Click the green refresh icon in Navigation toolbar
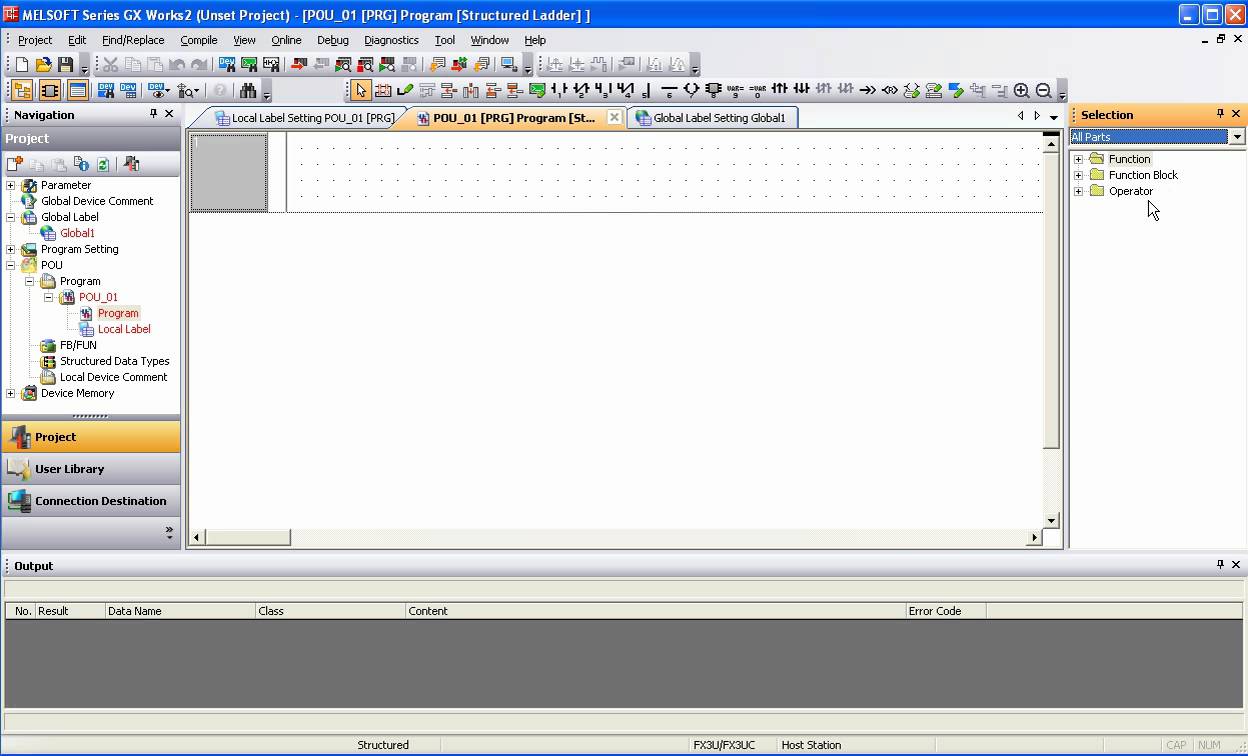1248x756 pixels. 102,164
